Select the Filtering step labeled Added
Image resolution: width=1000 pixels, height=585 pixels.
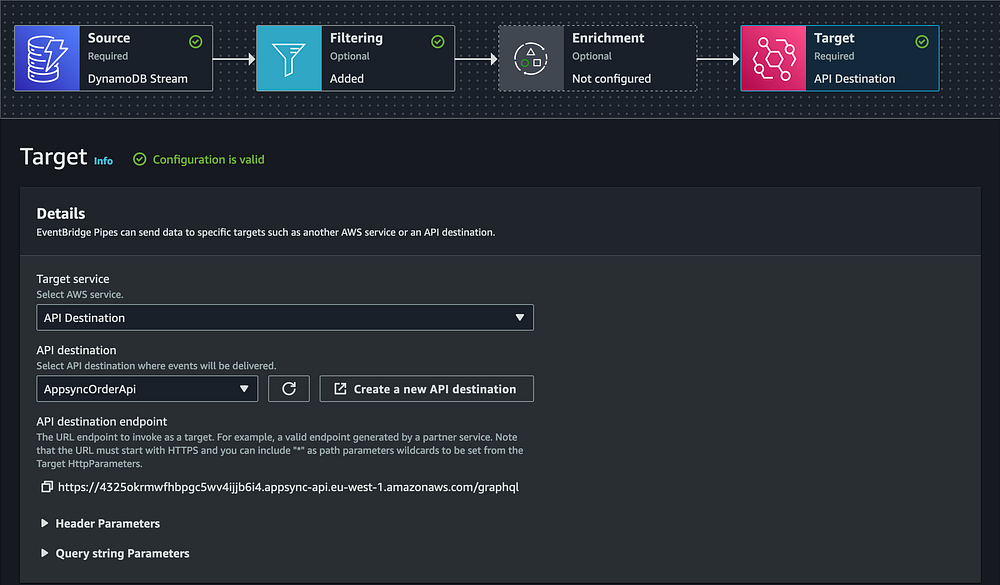pyautogui.click(x=355, y=59)
